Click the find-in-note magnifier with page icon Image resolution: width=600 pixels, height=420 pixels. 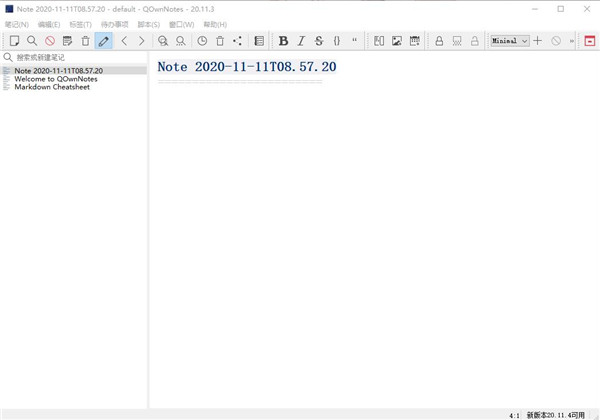click(x=163, y=41)
